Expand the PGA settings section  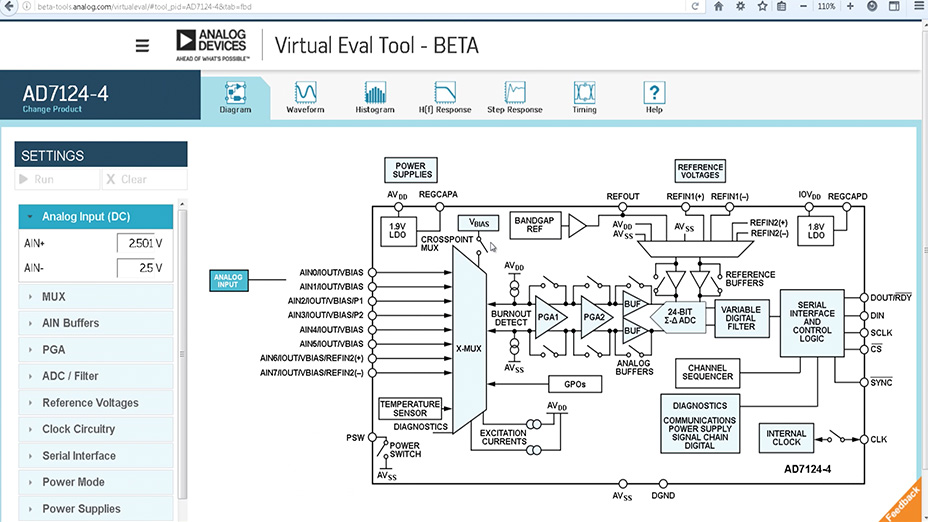pyautogui.click(x=96, y=350)
